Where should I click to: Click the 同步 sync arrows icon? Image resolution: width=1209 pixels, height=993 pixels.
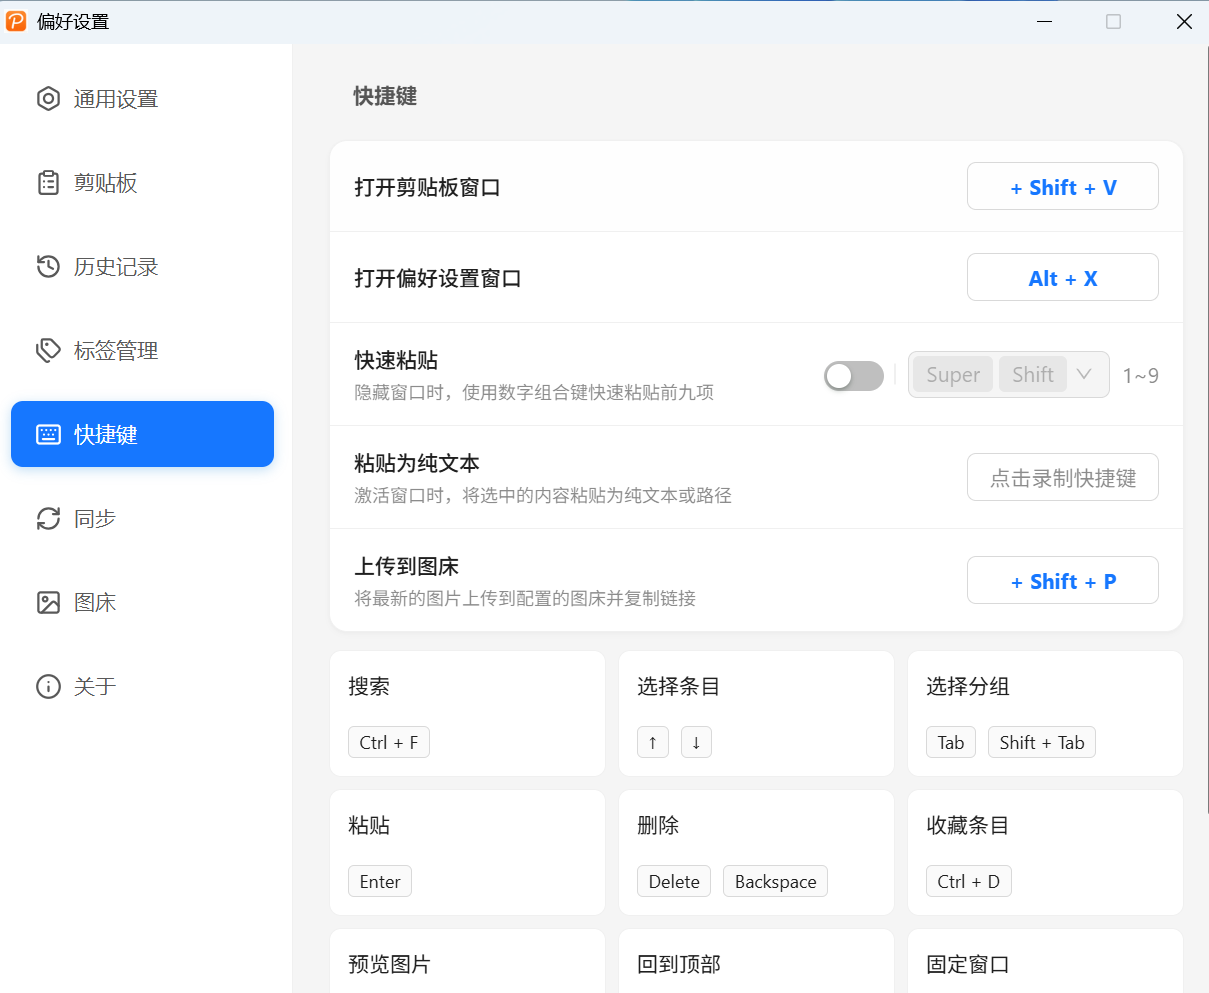point(48,518)
